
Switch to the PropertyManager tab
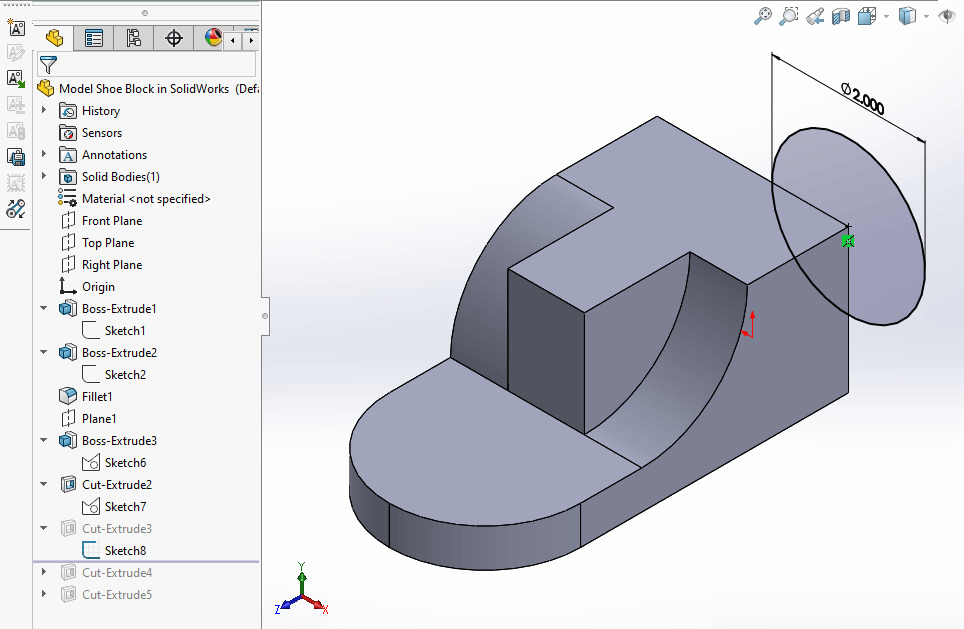(94, 39)
